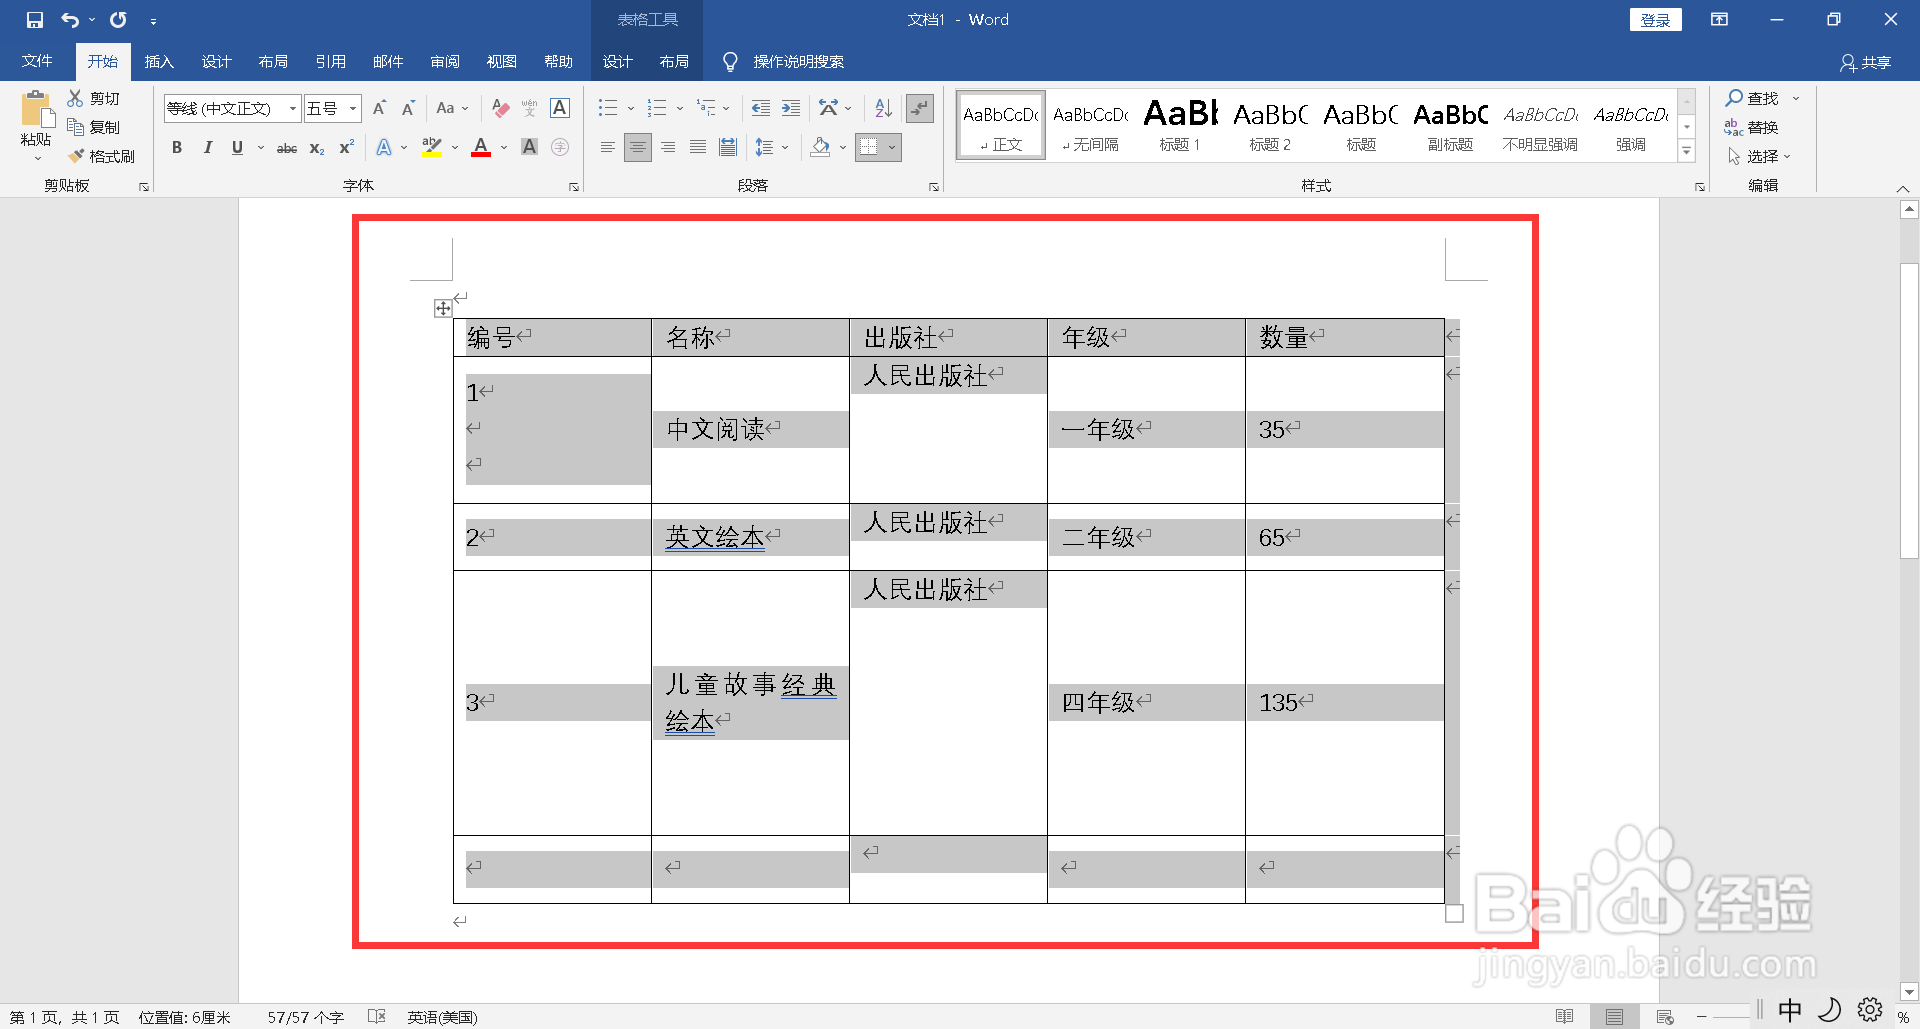Switch to the 插入 ribbon tab

click(159, 61)
